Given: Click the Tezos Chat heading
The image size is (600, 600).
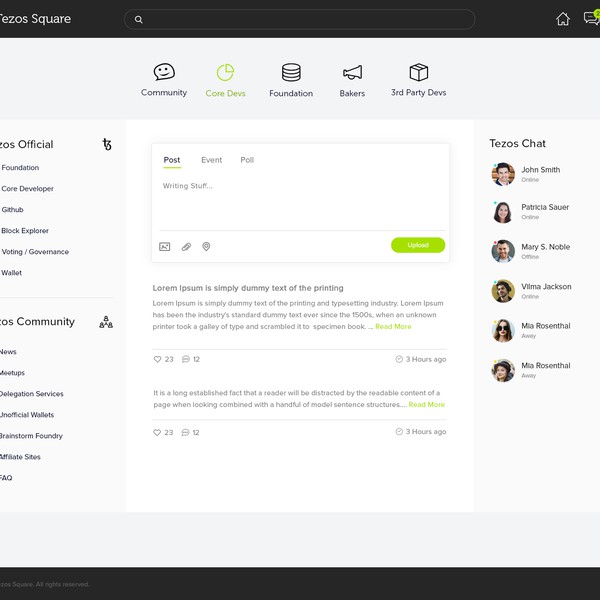Looking at the screenshot, I should 517,143.
